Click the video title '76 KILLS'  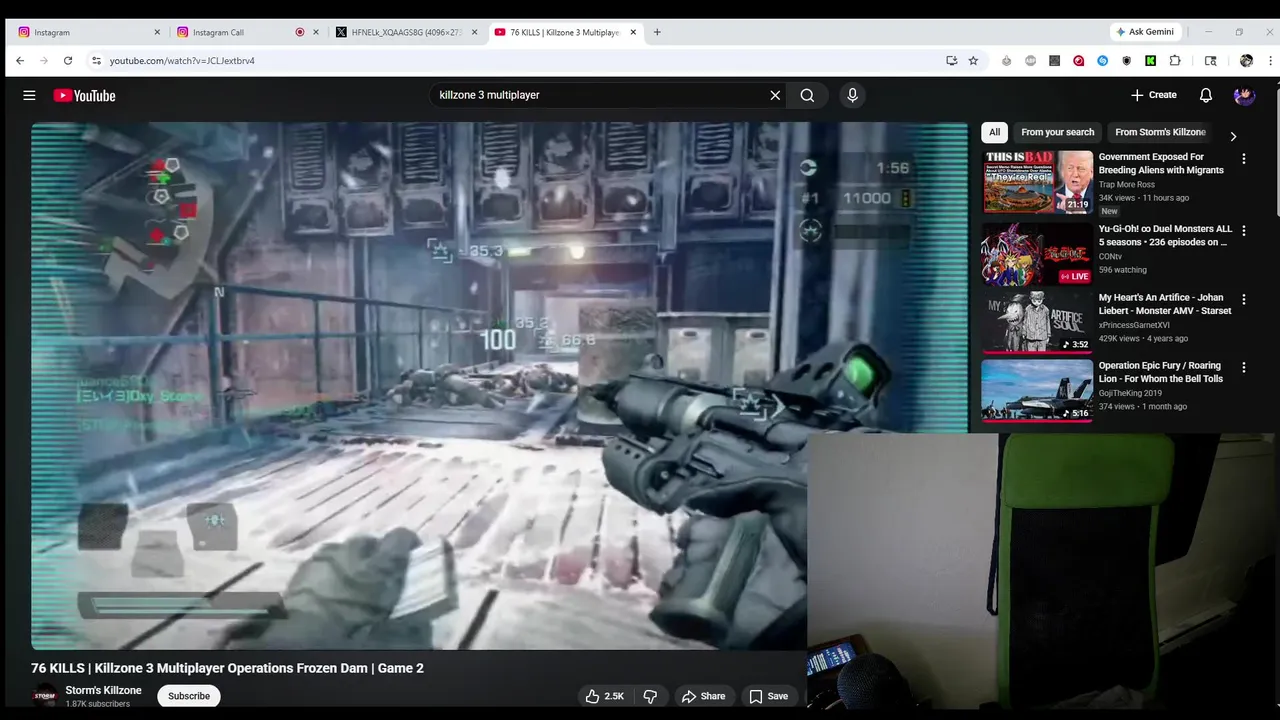(227, 668)
